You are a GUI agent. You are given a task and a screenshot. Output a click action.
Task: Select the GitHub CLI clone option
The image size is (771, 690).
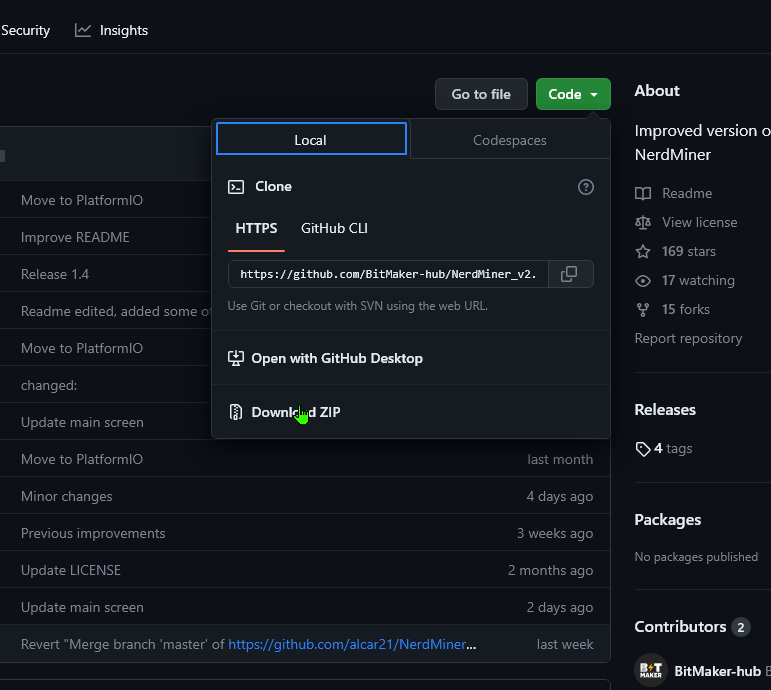[x=334, y=228]
